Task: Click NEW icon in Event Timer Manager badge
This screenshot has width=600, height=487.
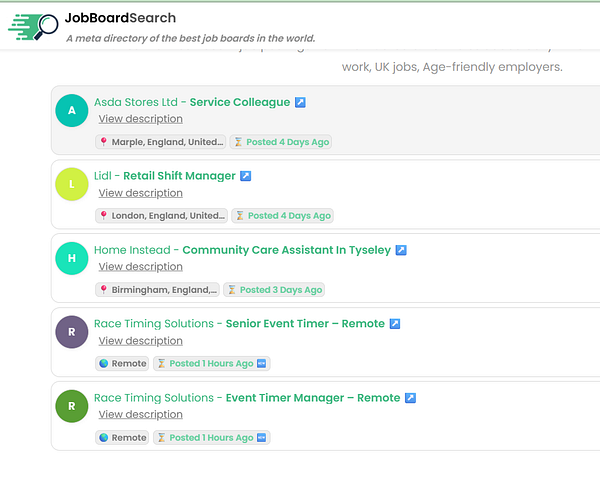Action: (x=261, y=438)
